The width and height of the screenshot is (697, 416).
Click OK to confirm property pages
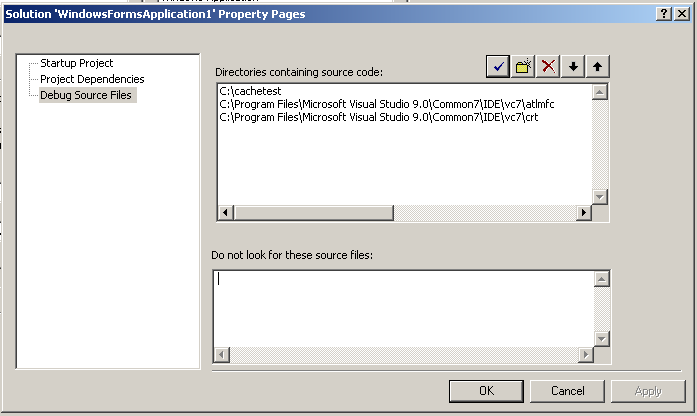[486, 391]
